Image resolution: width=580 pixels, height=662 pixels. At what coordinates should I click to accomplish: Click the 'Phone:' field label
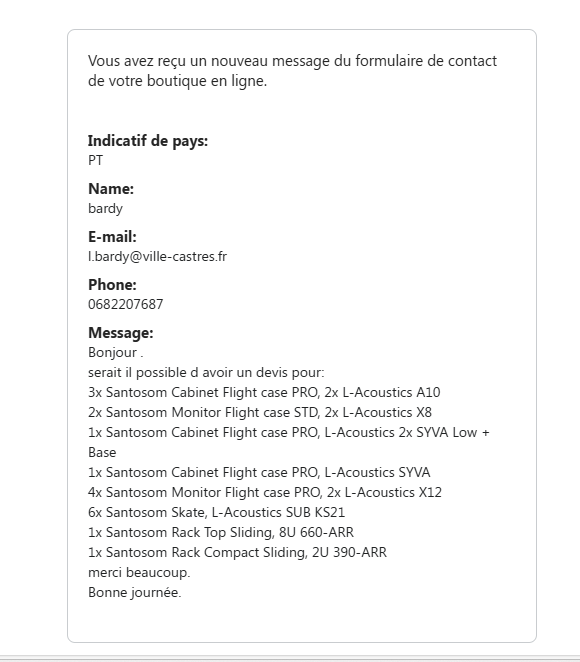point(112,285)
